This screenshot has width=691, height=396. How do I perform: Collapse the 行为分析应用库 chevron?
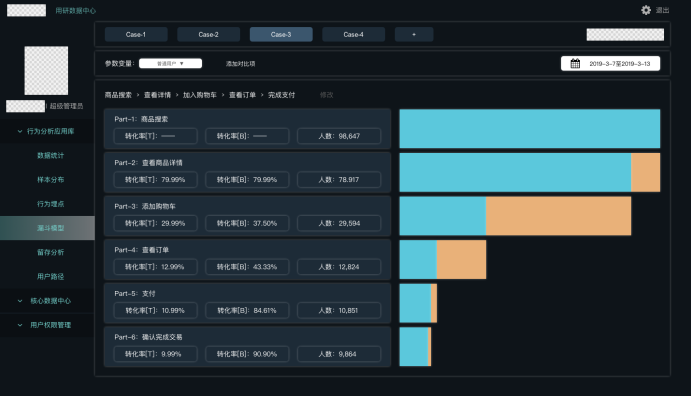(20, 131)
